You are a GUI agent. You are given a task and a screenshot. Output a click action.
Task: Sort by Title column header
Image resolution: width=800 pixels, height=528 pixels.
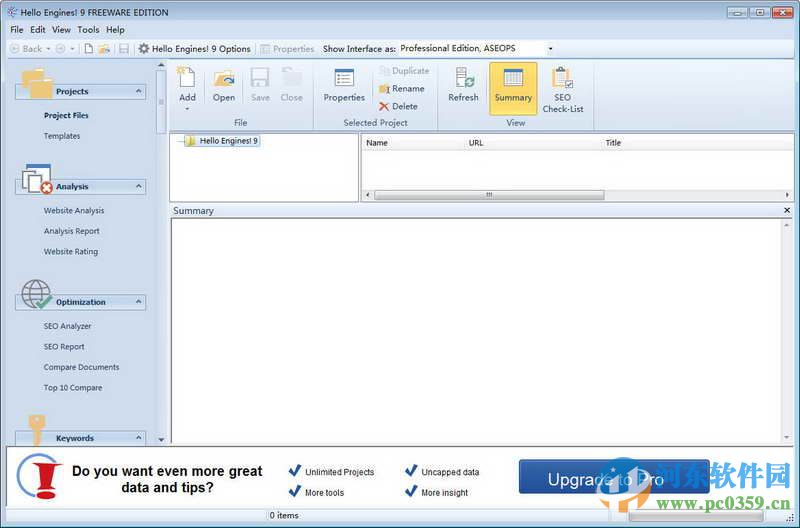[613, 143]
